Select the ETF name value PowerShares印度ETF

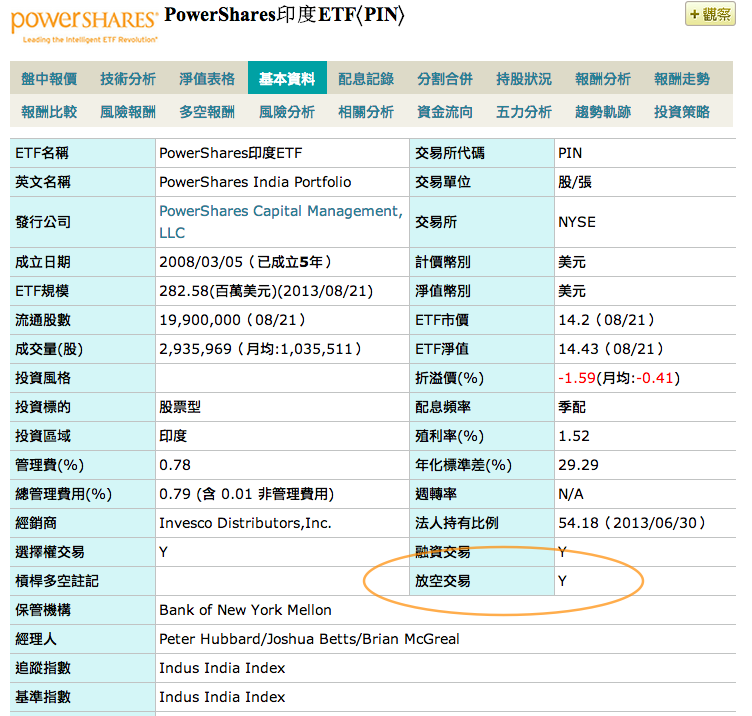pyautogui.click(x=231, y=153)
